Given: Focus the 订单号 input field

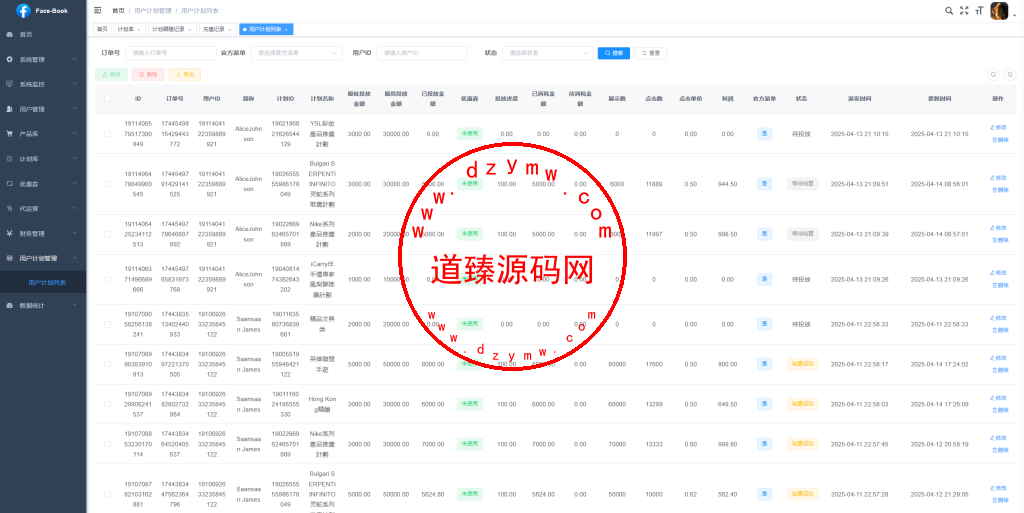Looking at the screenshot, I should pyautogui.click(x=170, y=53).
